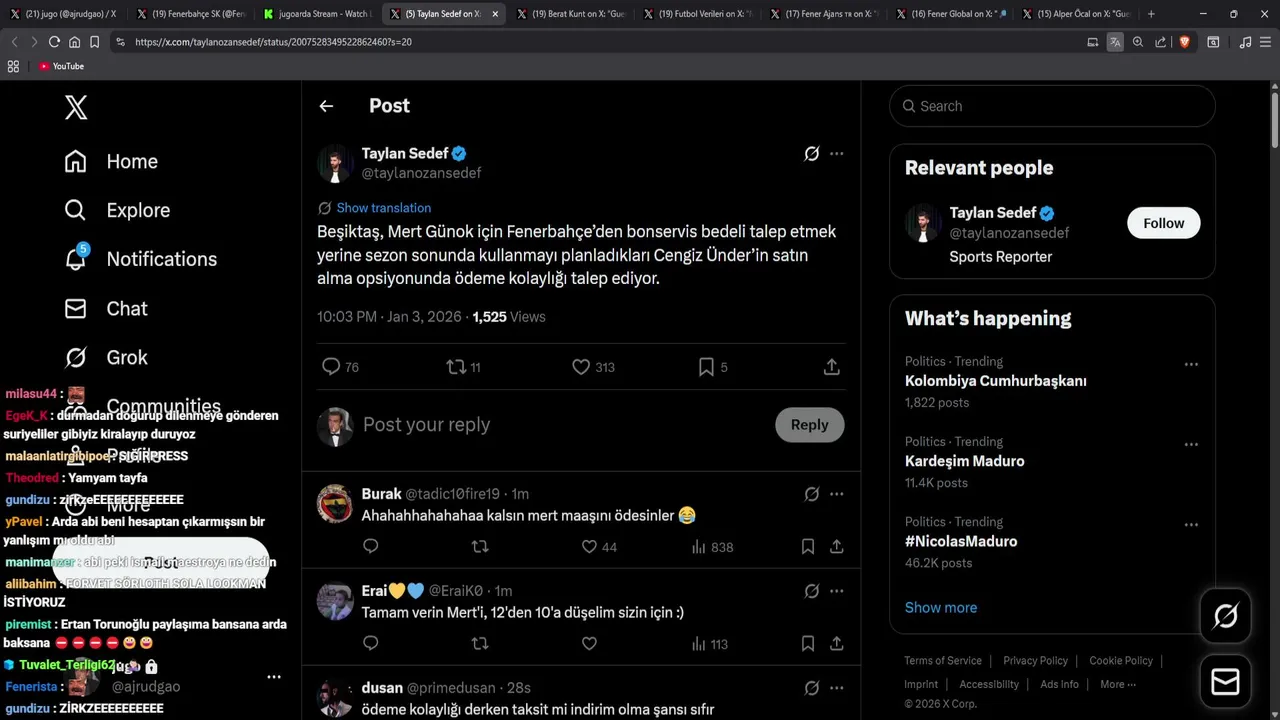
Task: Open Taylan Sedef's profile avatar on the post
Action: click(x=335, y=163)
